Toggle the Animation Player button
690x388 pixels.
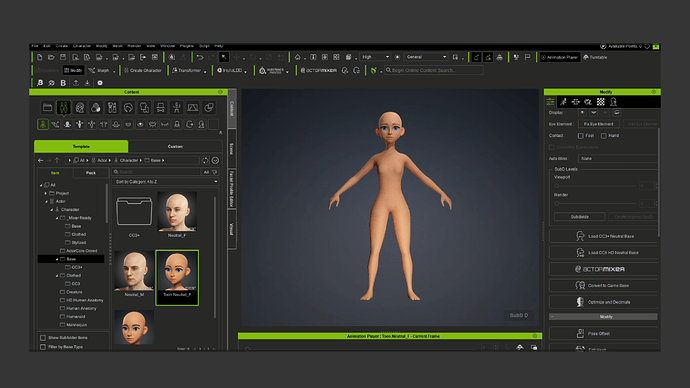point(559,57)
